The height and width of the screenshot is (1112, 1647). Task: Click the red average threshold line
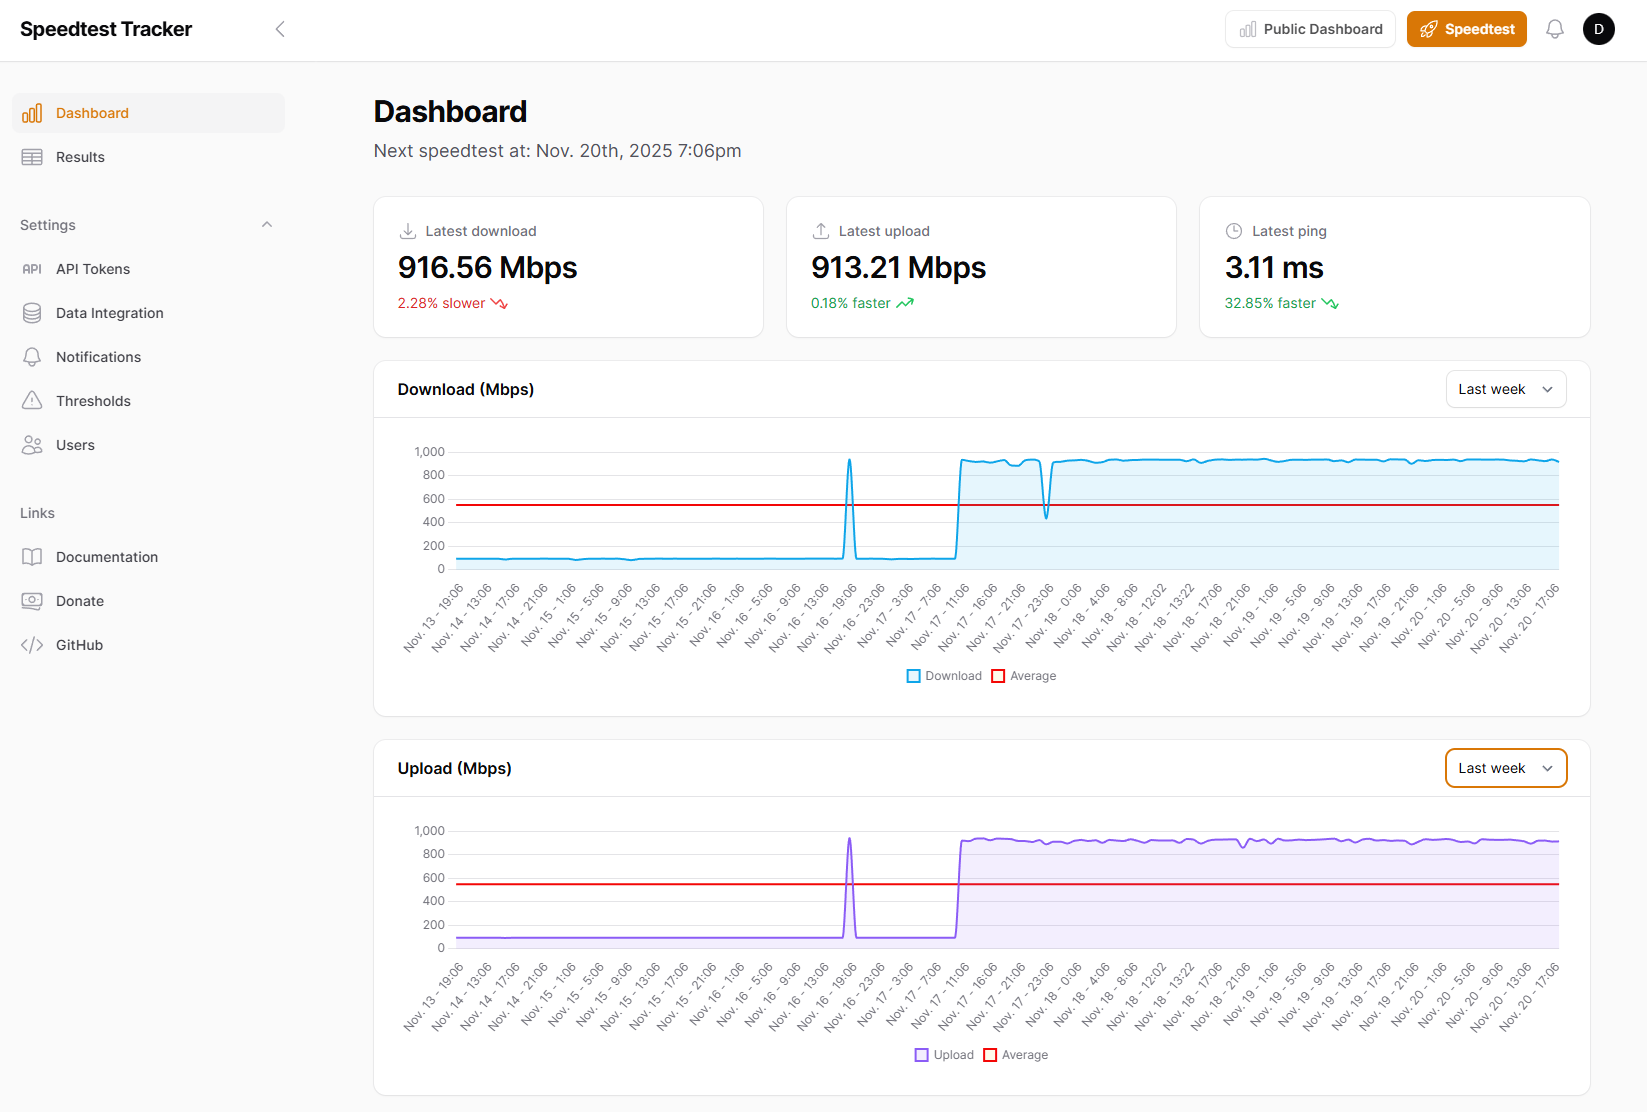(1000, 505)
